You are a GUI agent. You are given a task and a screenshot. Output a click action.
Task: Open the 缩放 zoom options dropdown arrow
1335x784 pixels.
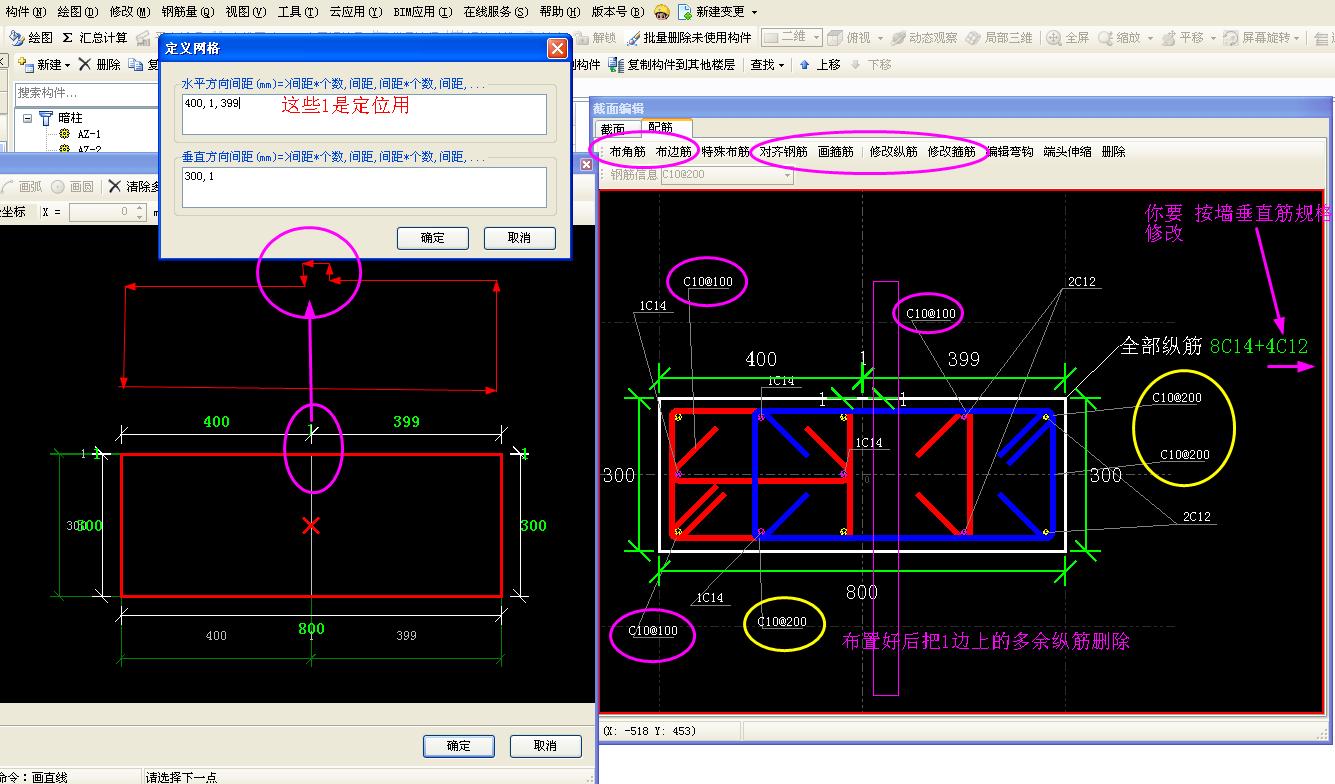coord(1150,38)
